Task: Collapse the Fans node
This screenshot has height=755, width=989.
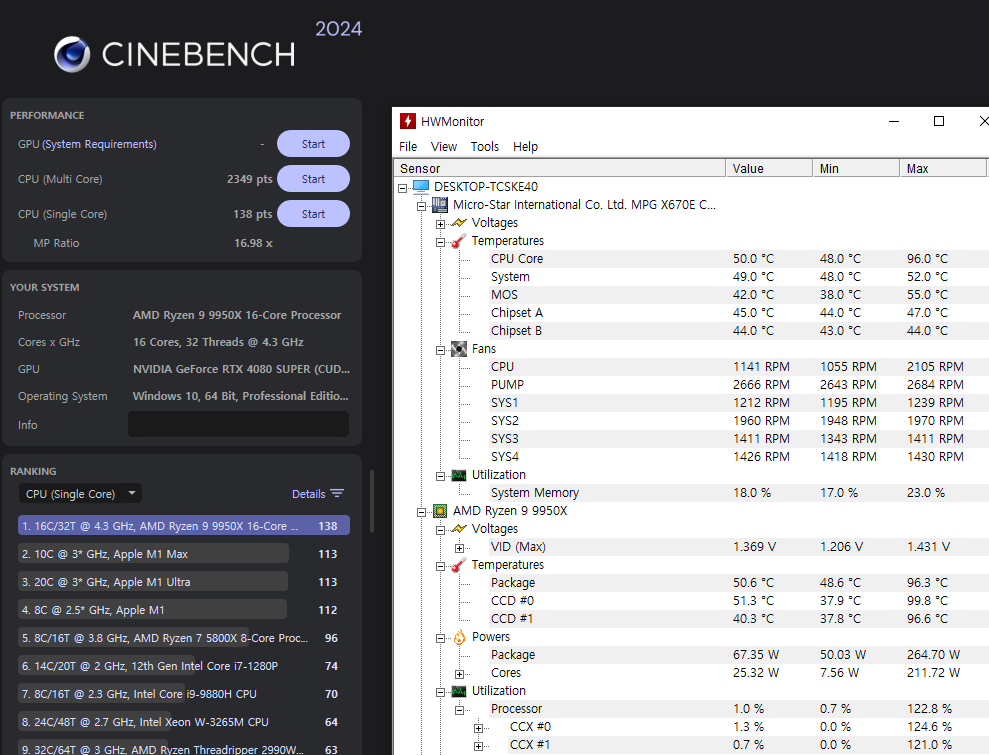Action: click(x=440, y=350)
